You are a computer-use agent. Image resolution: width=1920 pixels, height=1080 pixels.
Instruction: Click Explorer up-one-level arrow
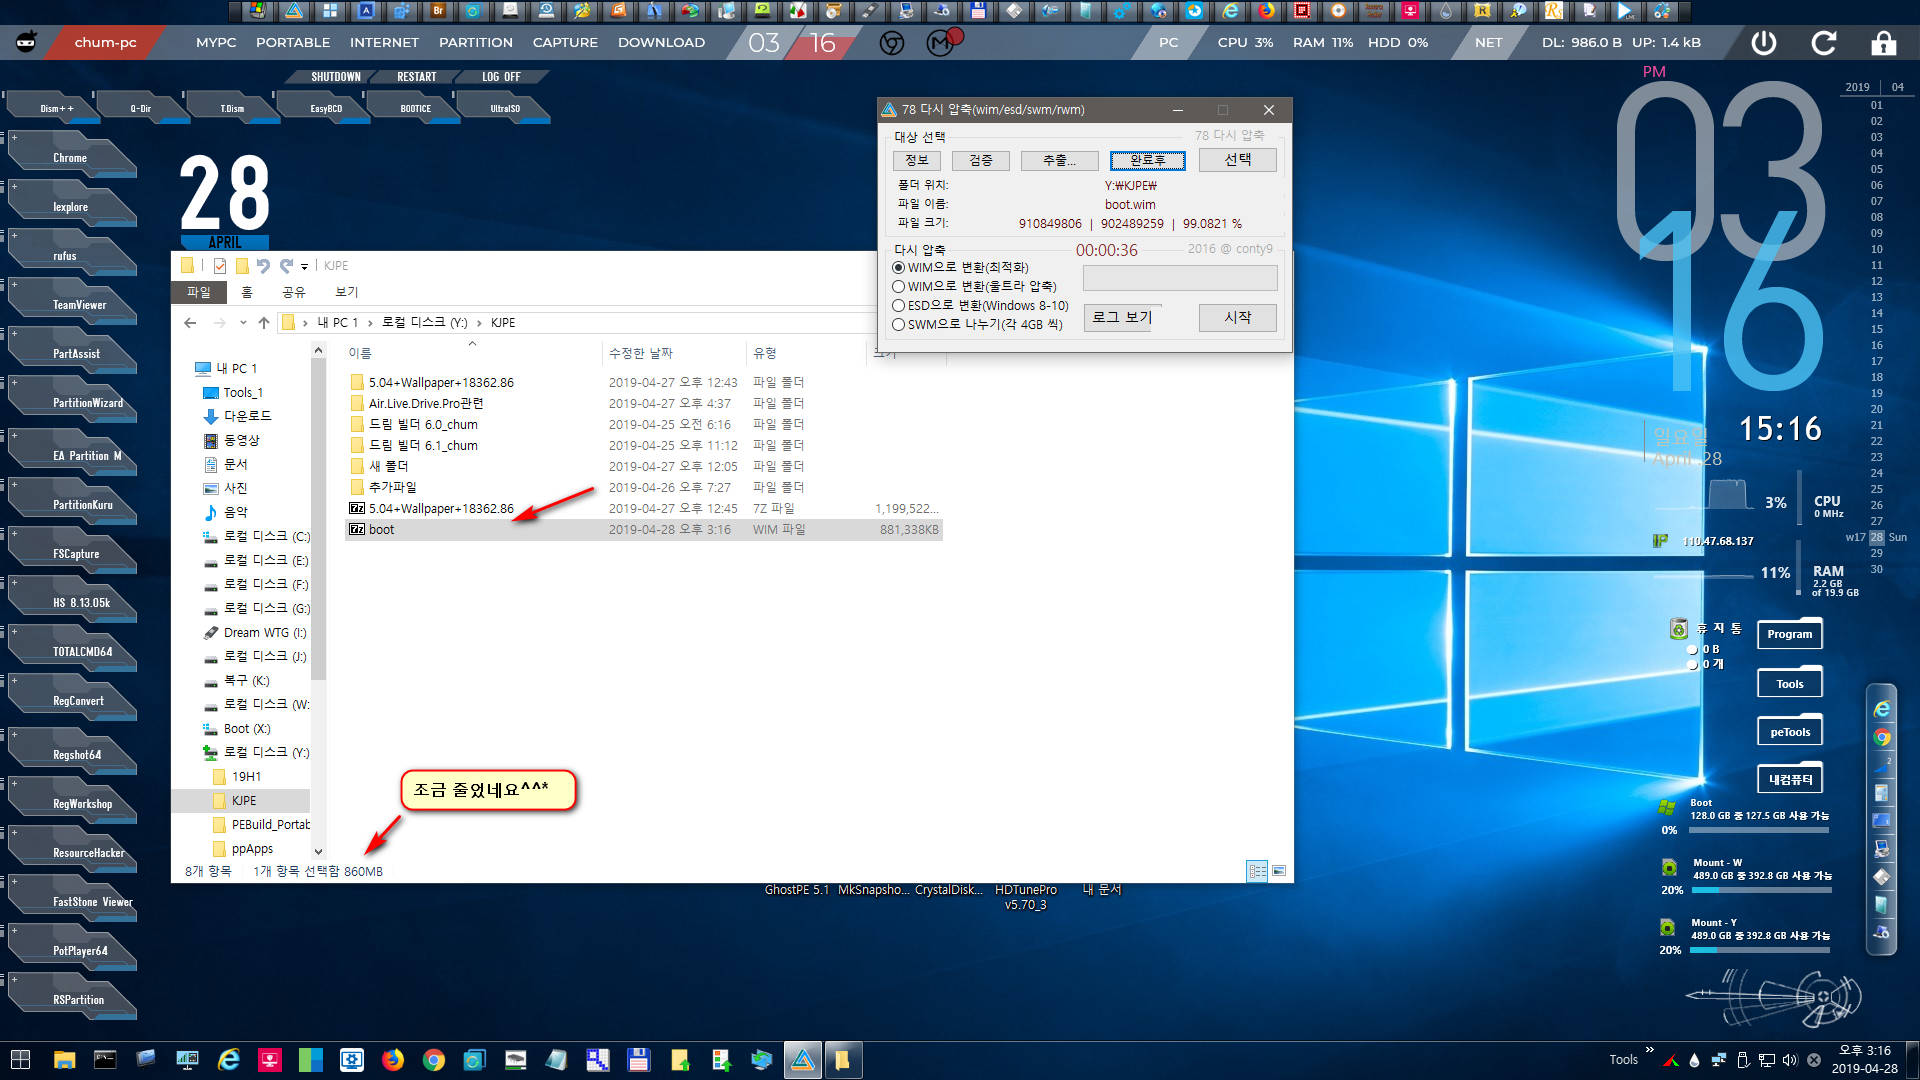[264, 323]
